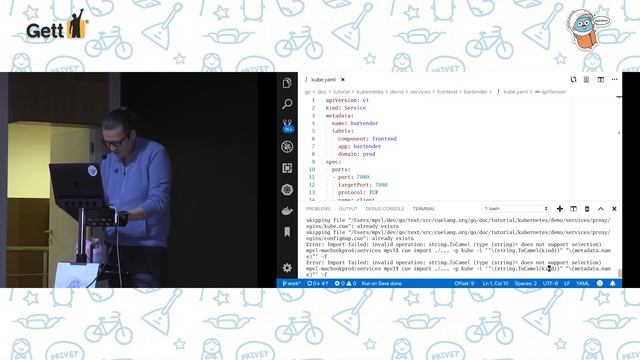The width and height of the screenshot is (640, 360).
Task: Click UTF-8 encoding selector
Action: coord(550,283)
